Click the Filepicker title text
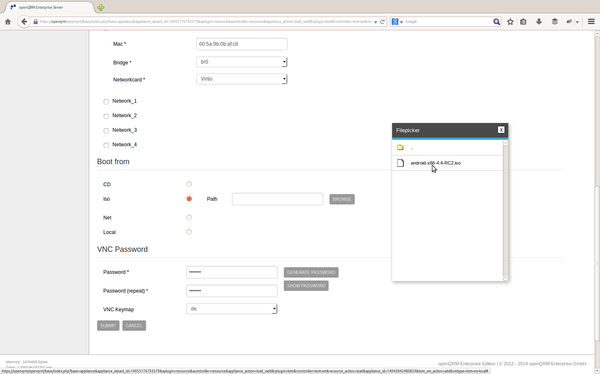This screenshot has height=374, width=600. tap(408, 131)
